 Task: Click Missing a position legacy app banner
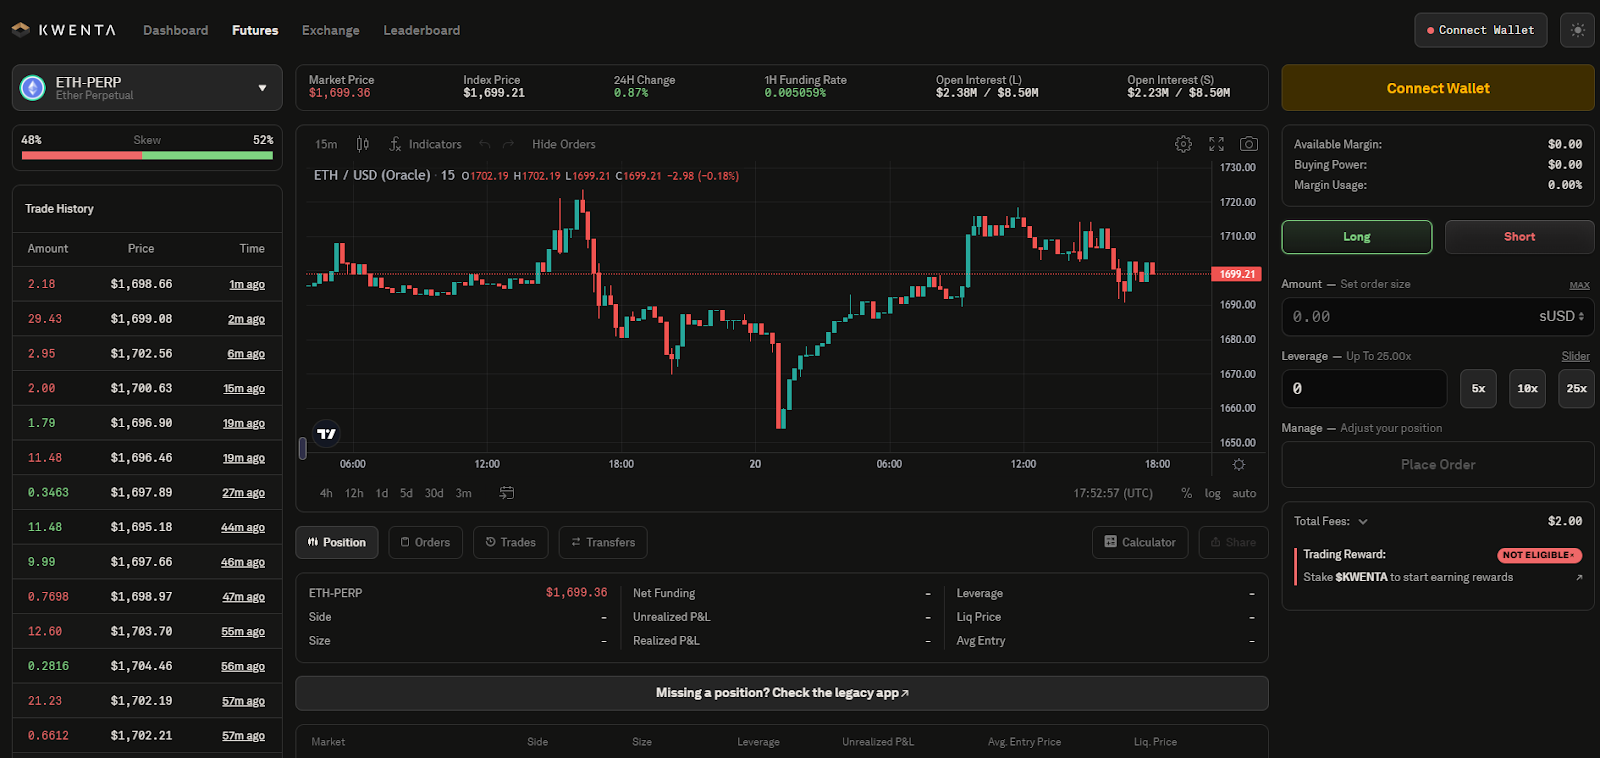[x=782, y=693]
